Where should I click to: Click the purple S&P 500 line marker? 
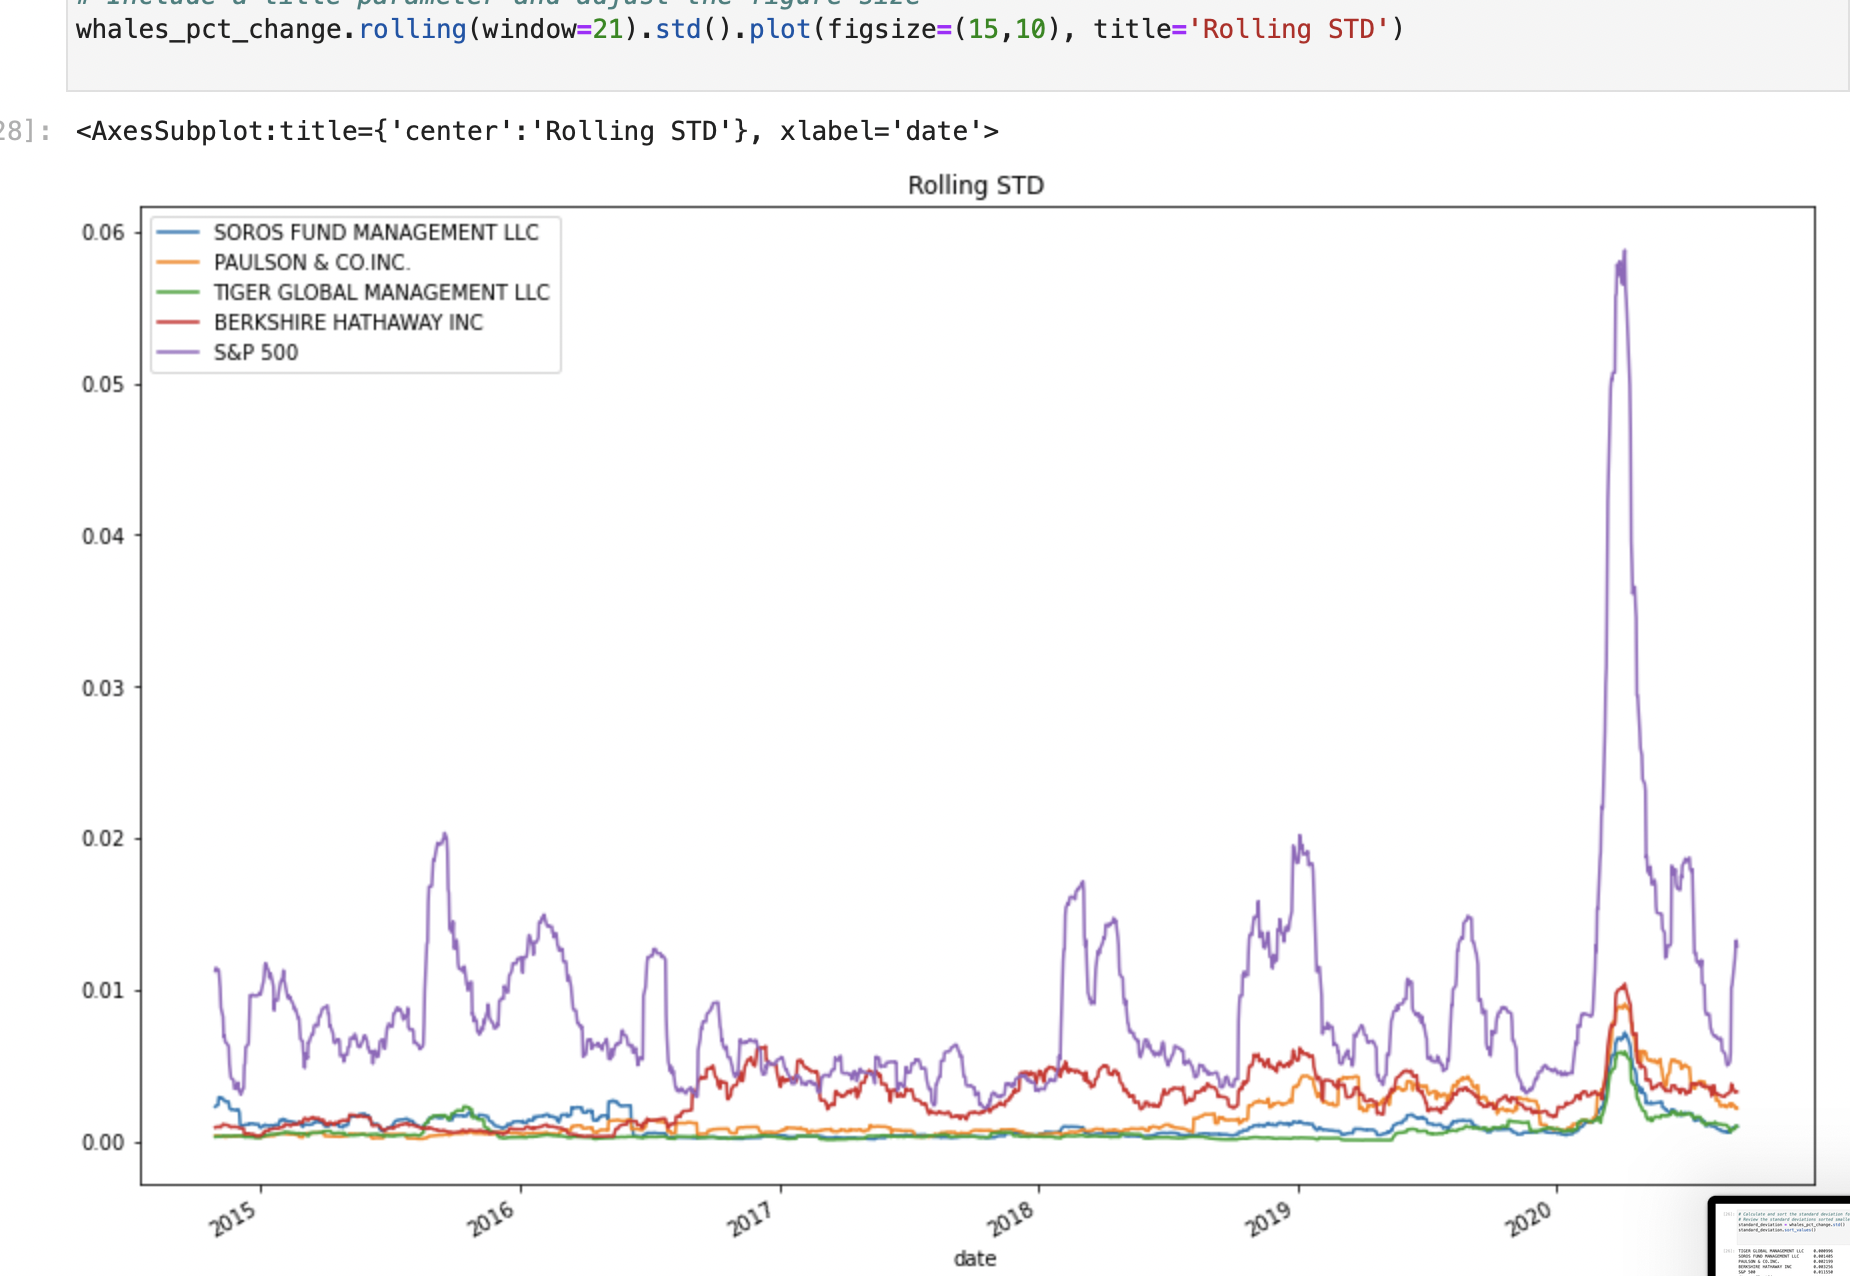182,352
